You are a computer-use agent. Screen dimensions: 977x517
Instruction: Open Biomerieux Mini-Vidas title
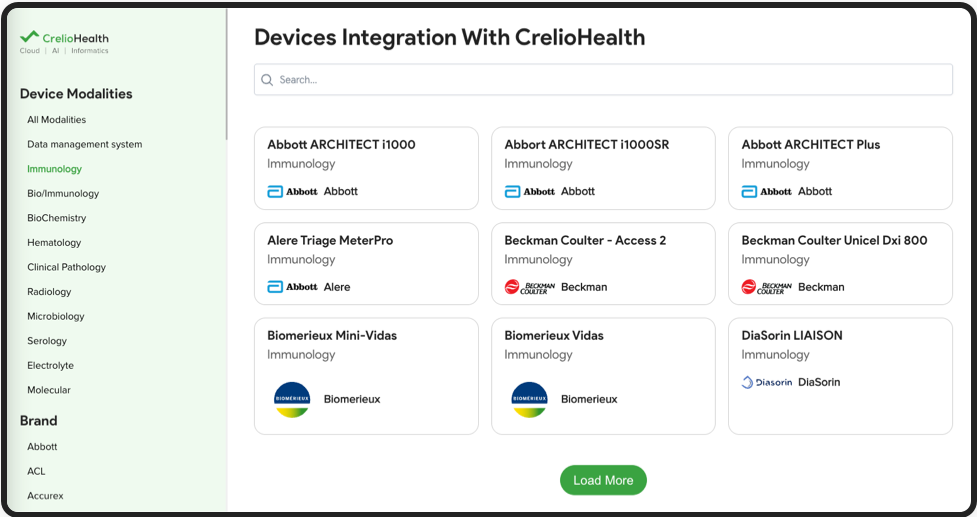(332, 336)
